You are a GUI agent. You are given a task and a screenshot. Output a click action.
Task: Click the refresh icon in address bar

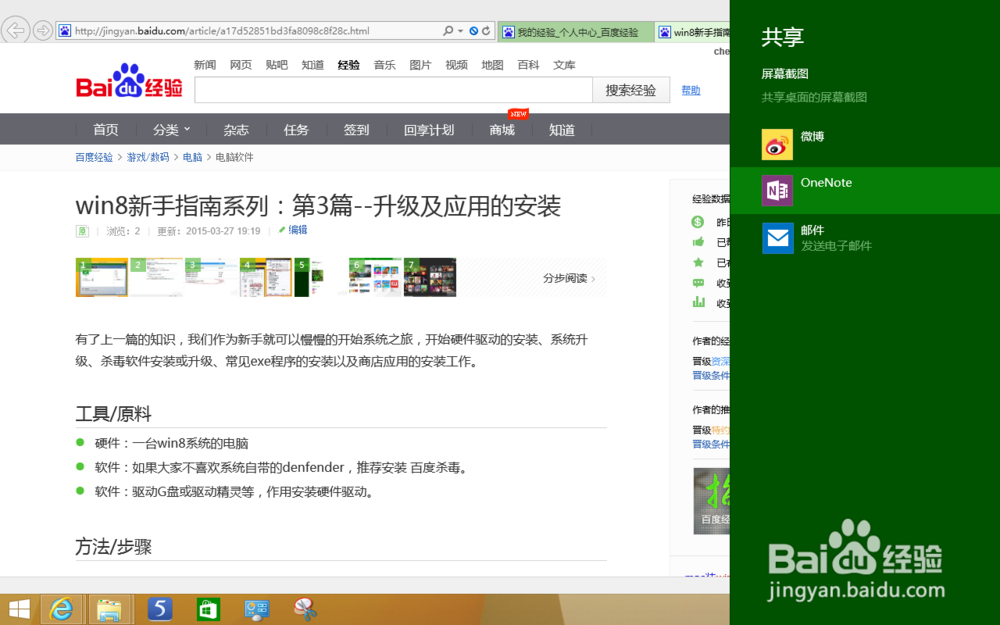[486, 31]
